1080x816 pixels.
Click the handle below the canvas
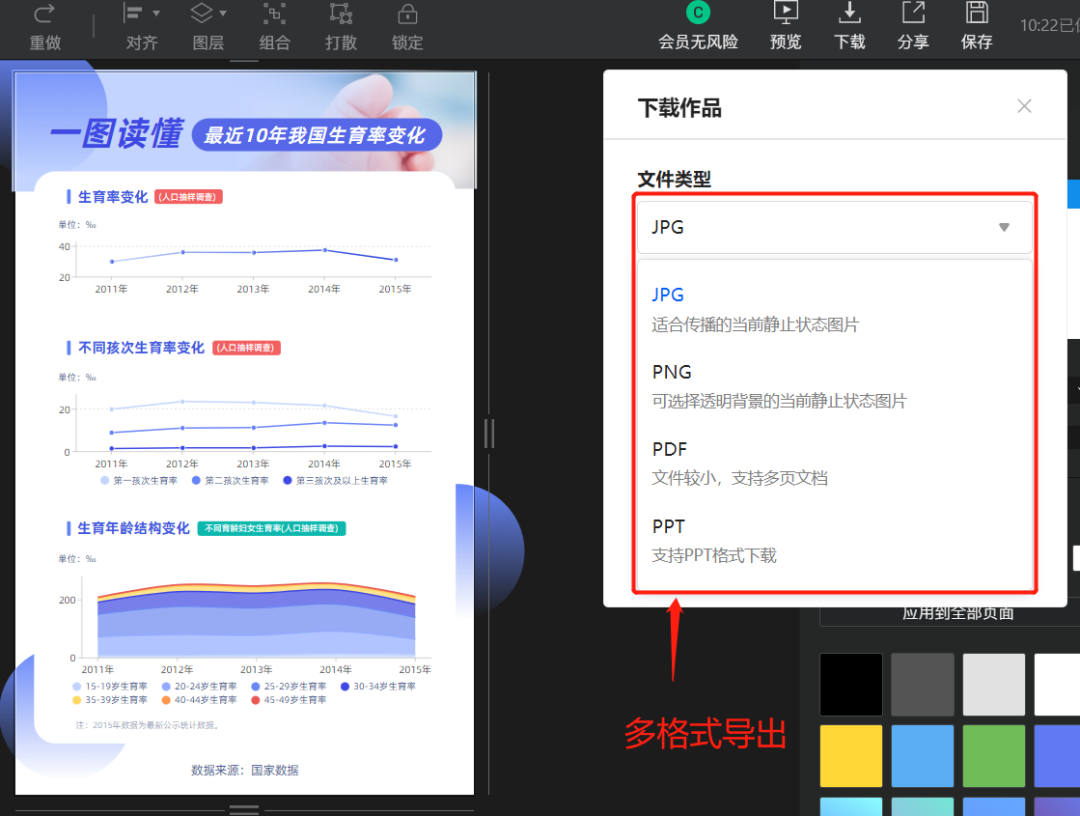[244, 809]
